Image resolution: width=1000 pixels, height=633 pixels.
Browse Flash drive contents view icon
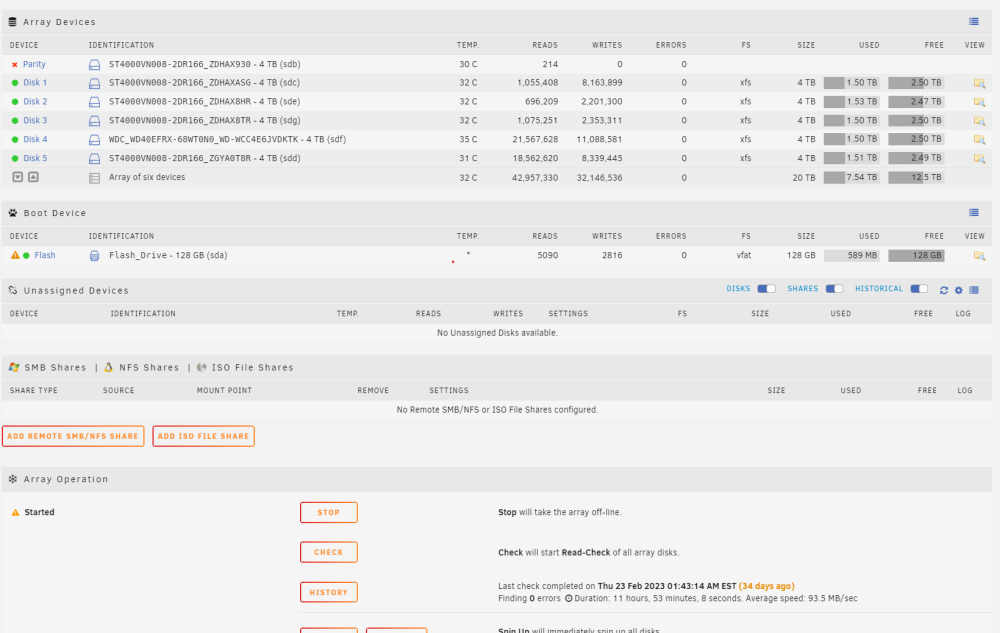tap(979, 256)
